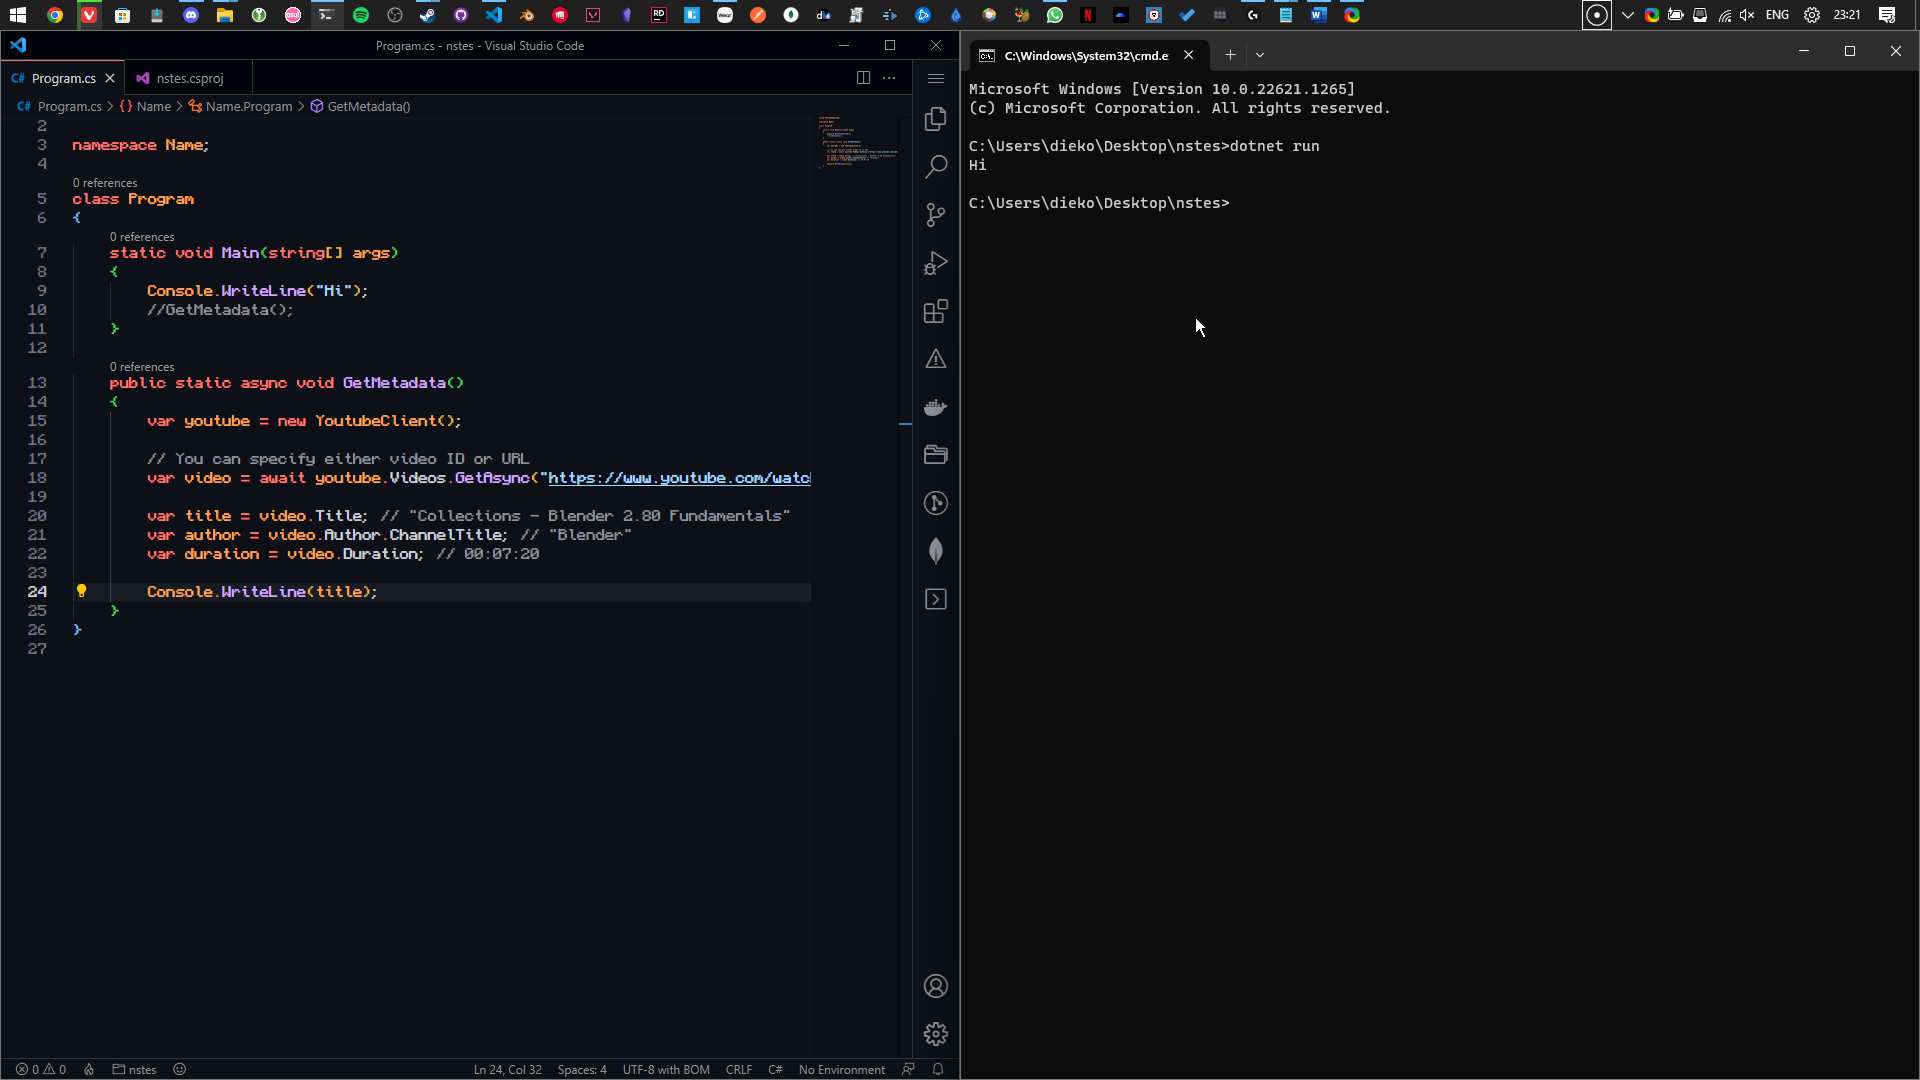Expand GetMetadata() breadcrumb item
The width and height of the screenshot is (1920, 1080).
click(368, 106)
